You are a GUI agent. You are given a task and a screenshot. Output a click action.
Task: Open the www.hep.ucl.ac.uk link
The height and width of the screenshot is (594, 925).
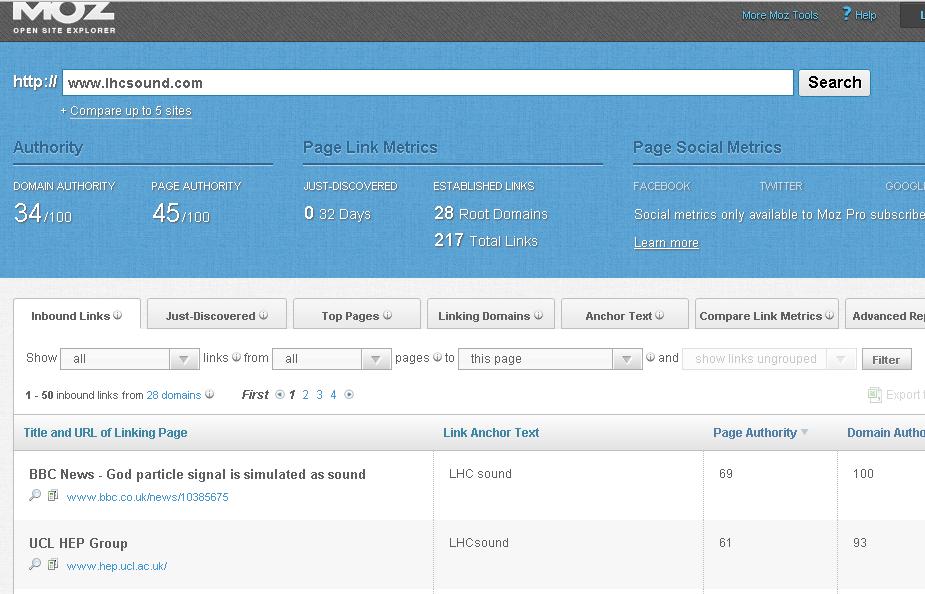[117, 566]
